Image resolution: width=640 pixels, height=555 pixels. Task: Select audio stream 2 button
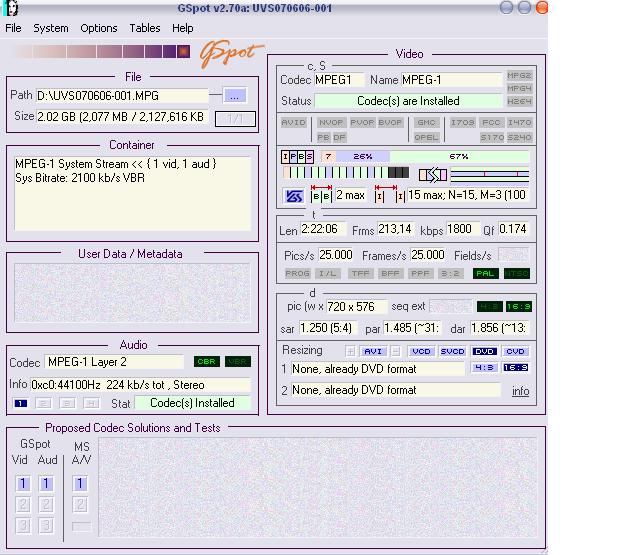pyautogui.click(x=43, y=404)
